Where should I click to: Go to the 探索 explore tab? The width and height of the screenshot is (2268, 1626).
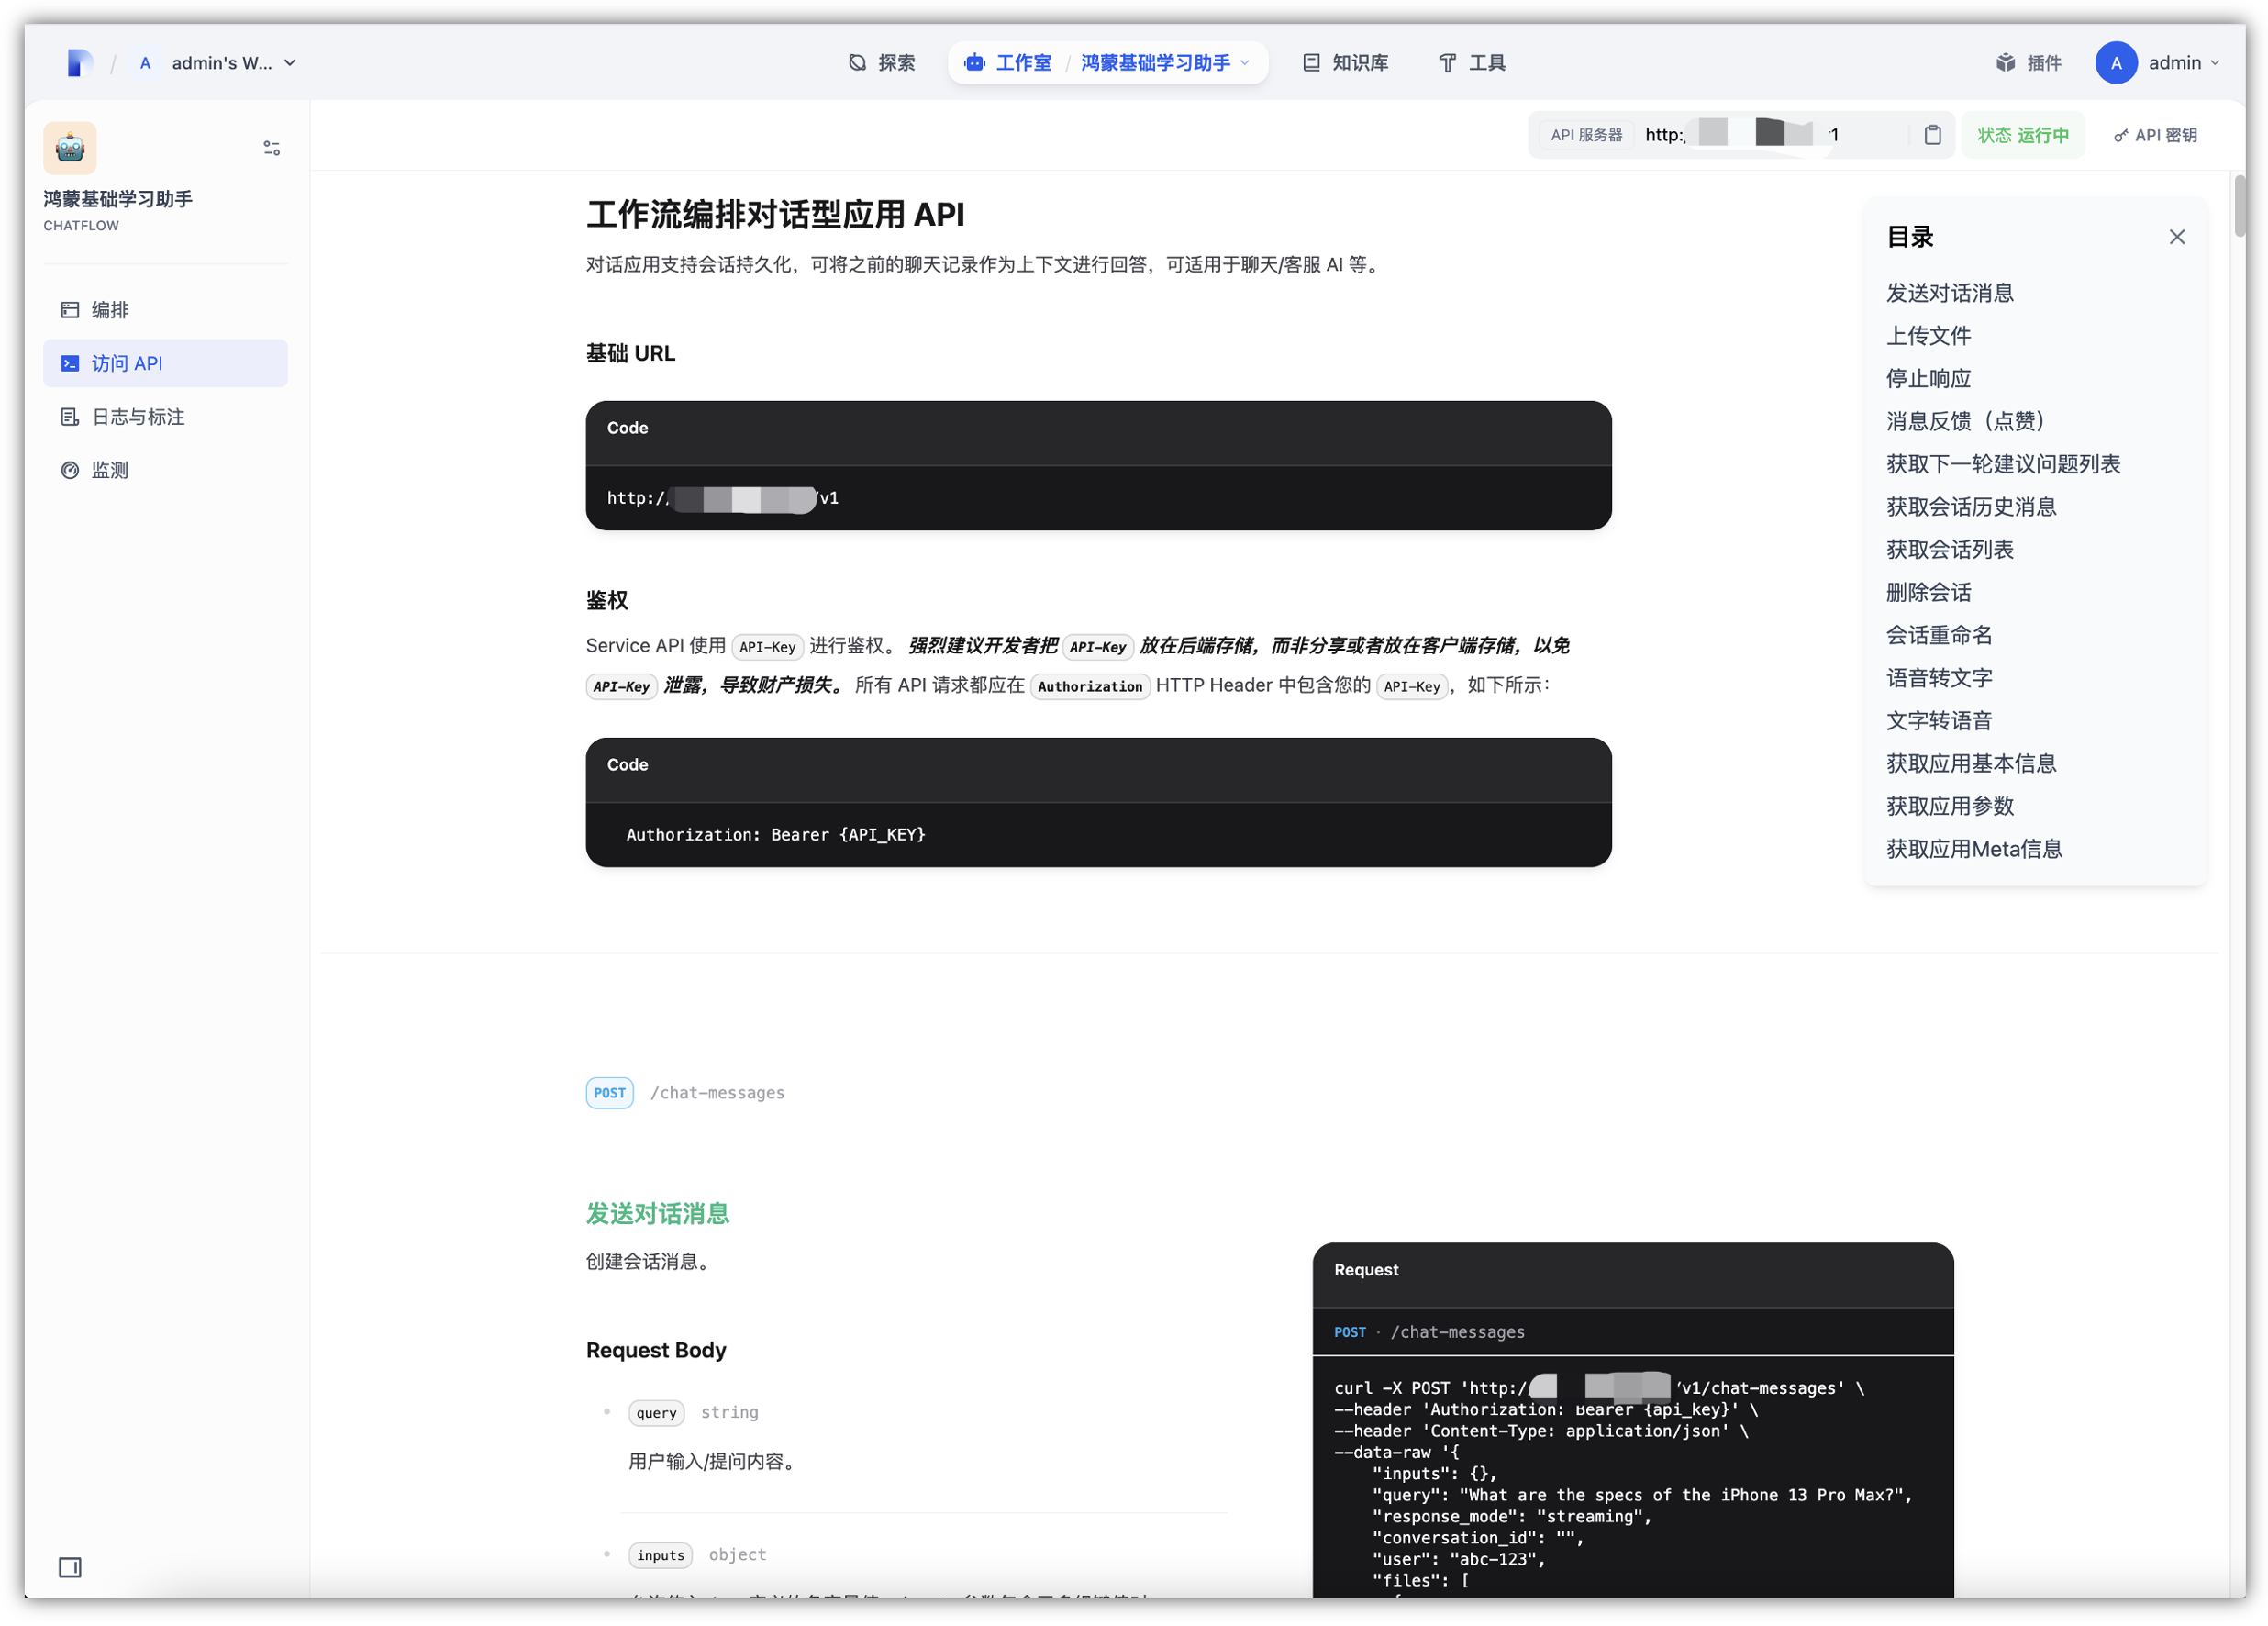pyautogui.click(x=882, y=63)
